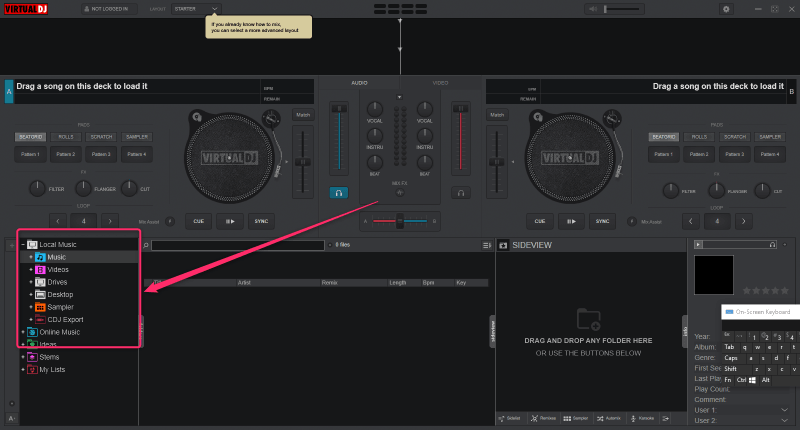The image size is (800, 430).
Task: Open the User 2 field dropdown
Action: click(x=784, y=420)
